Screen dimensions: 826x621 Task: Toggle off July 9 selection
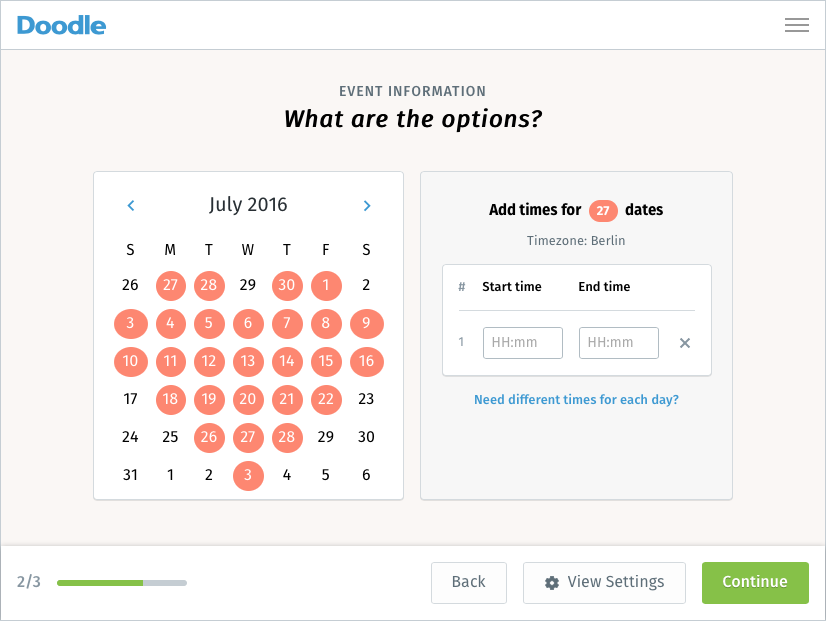pyautogui.click(x=367, y=323)
